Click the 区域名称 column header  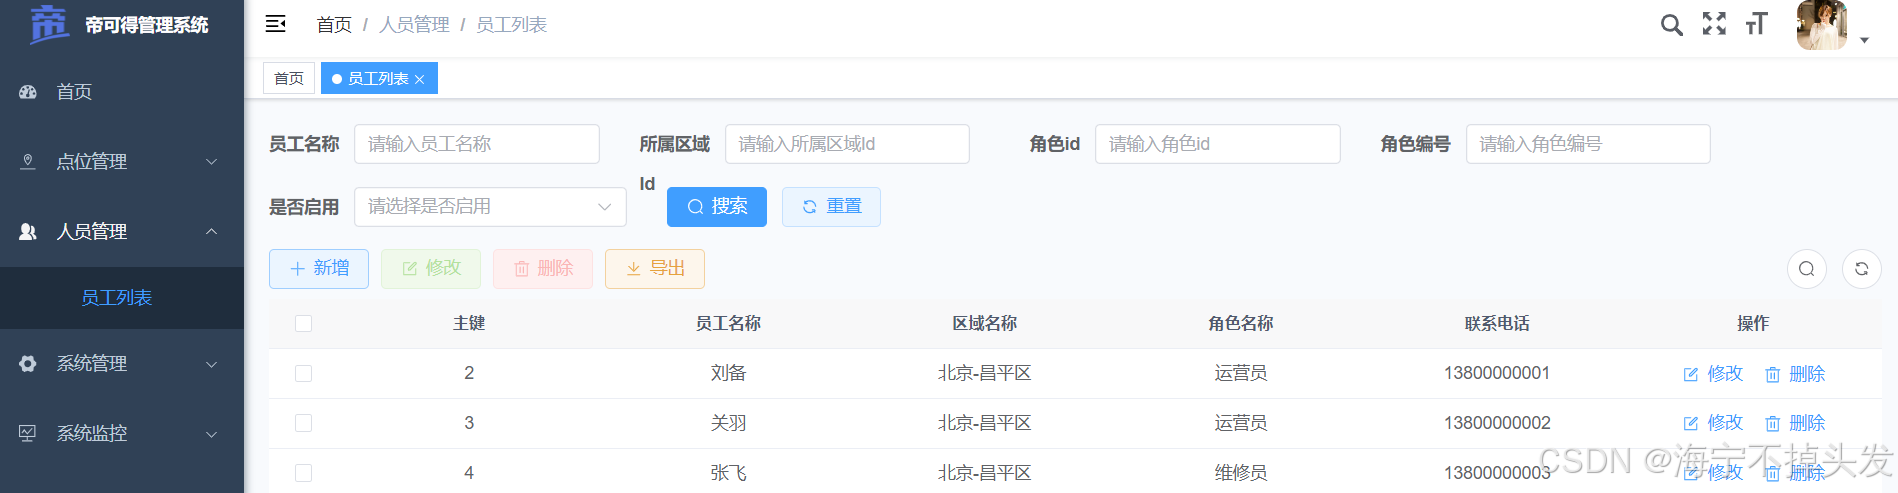[985, 324]
